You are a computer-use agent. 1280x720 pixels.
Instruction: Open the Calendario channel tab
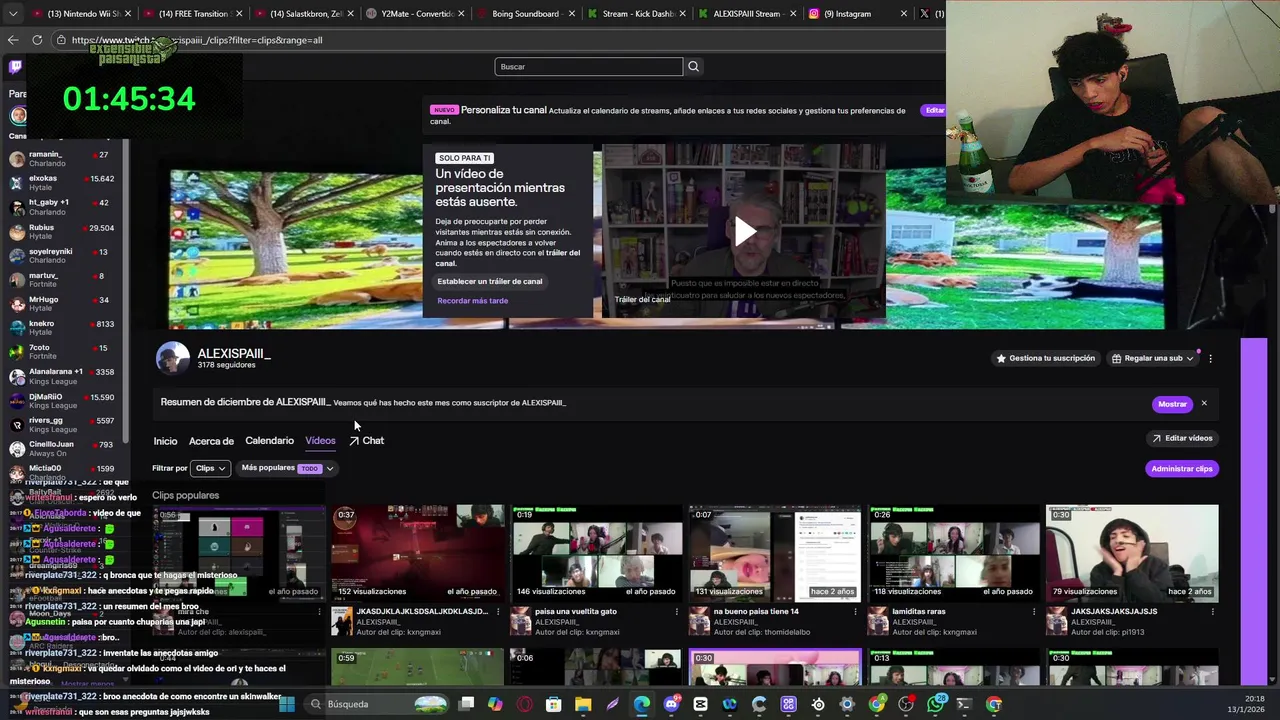point(269,441)
